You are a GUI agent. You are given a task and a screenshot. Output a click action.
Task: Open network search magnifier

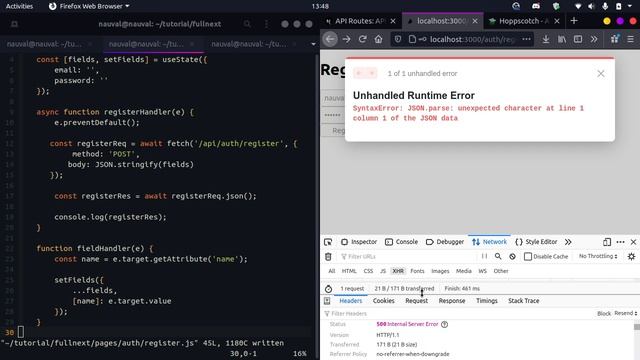pyautogui.click(x=498, y=256)
